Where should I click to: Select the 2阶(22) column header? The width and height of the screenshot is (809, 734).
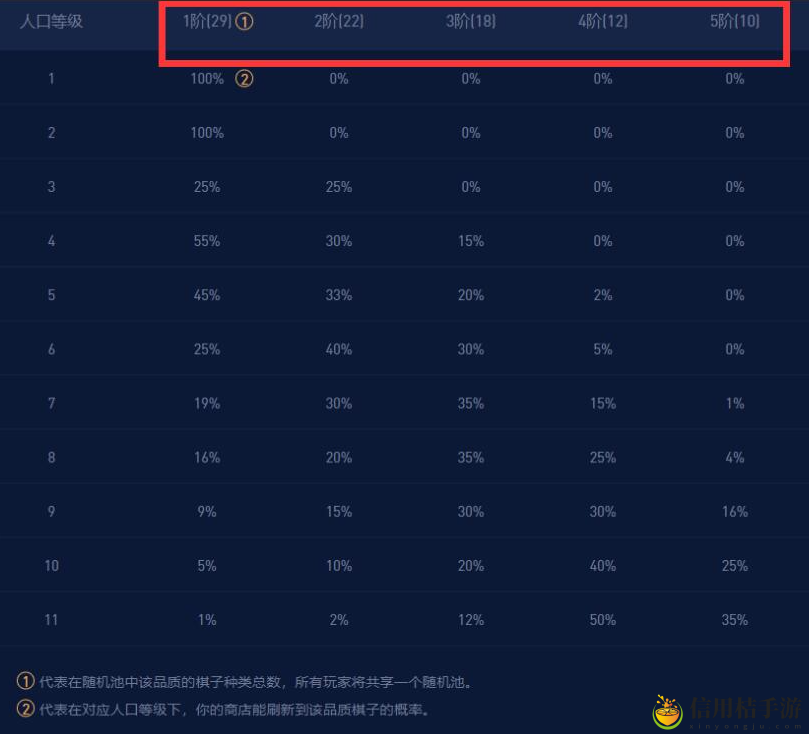[339, 22]
